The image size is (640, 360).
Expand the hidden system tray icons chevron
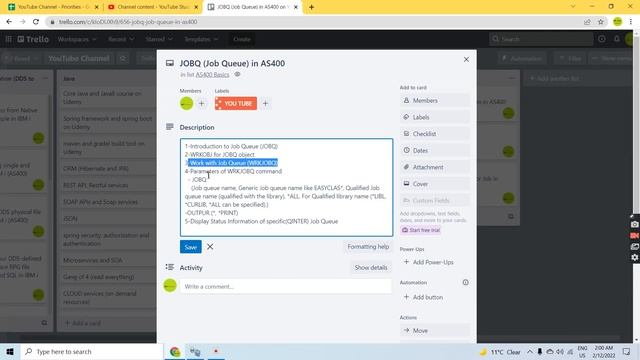(529, 352)
